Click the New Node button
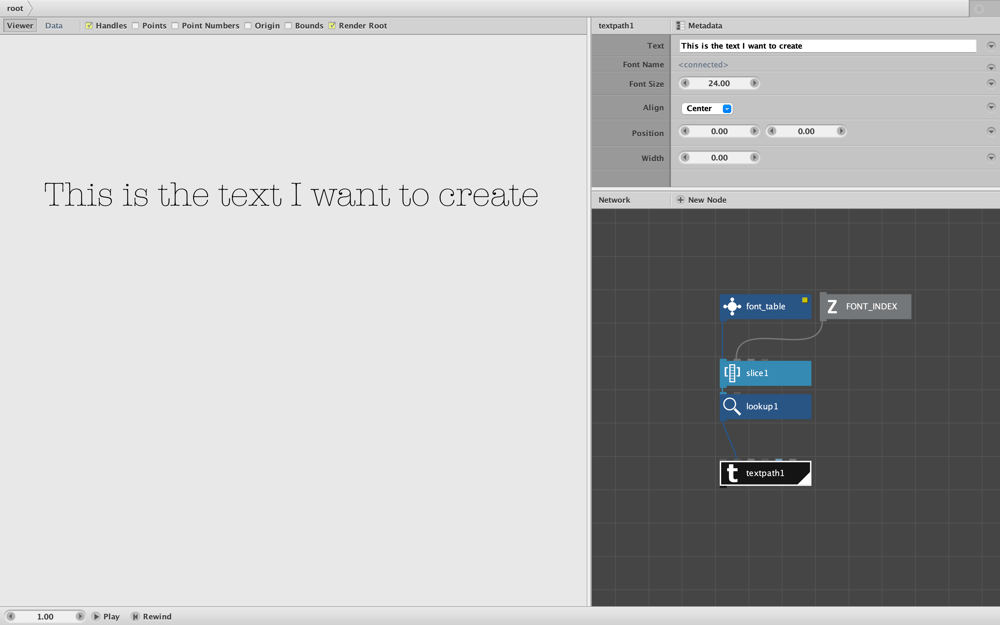 [701, 200]
